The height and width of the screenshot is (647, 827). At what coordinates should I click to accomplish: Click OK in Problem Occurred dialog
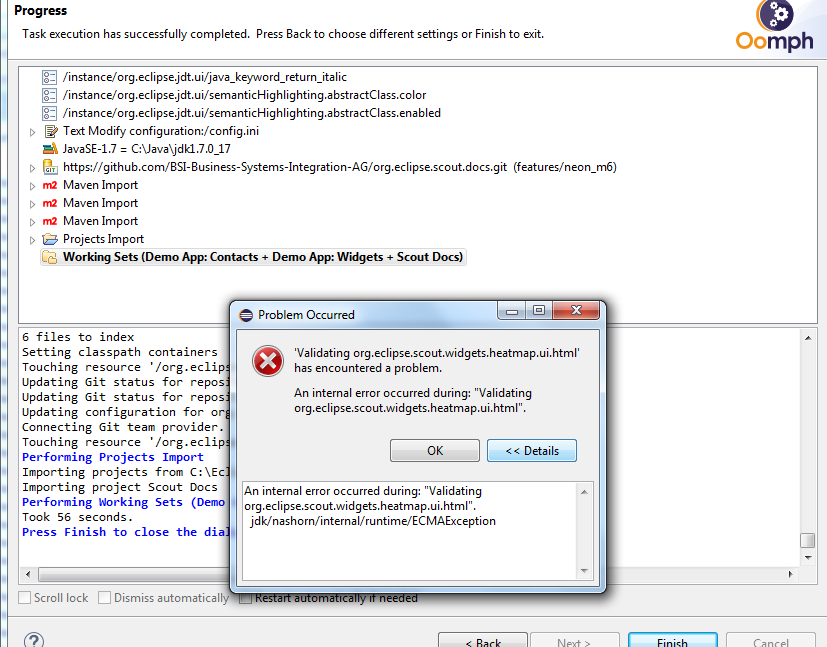pos(435,451)
